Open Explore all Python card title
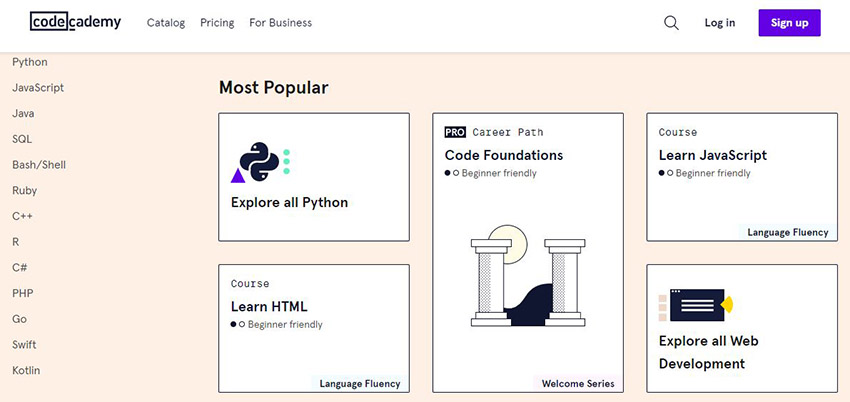 tap(289, 203)
